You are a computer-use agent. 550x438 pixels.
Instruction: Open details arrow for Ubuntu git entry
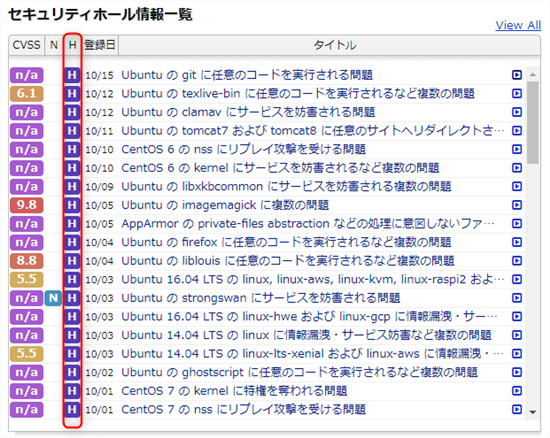[517, 75]
